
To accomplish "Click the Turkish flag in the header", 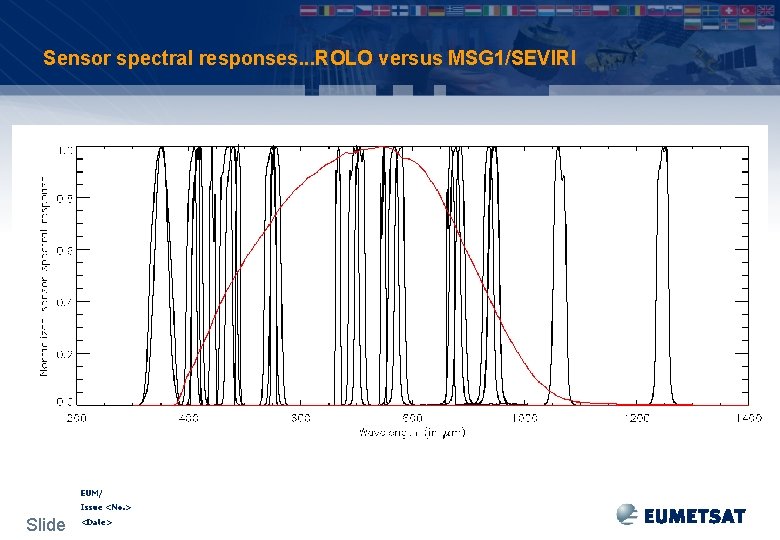I will [747, 10].
